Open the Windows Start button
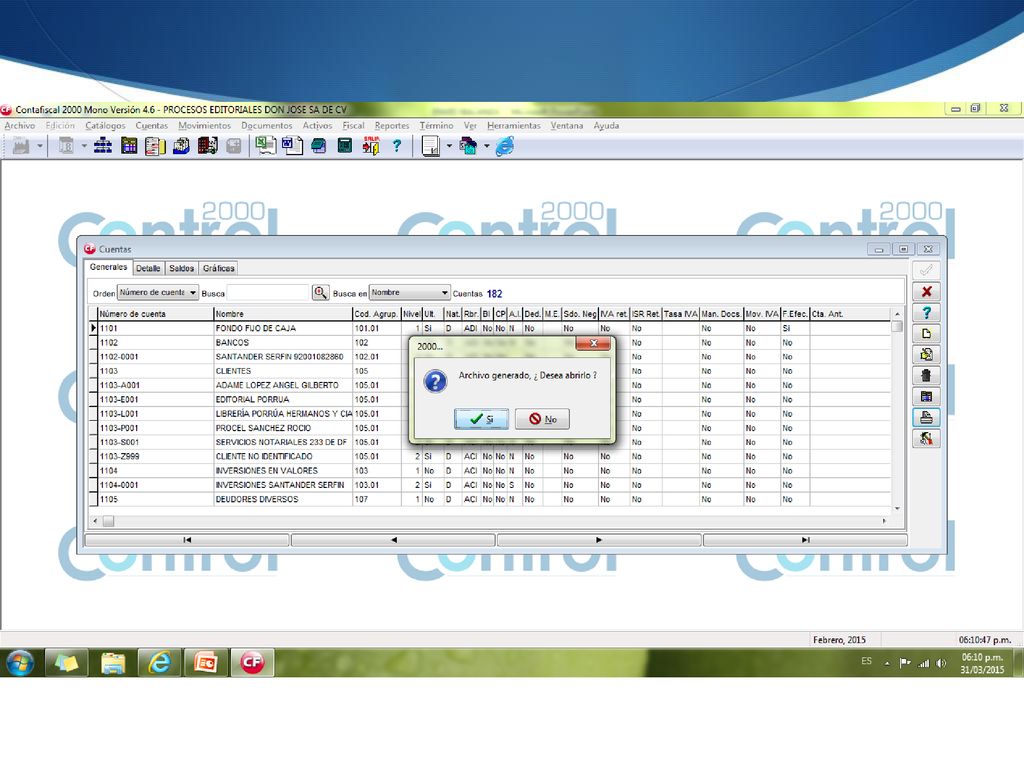The height and width of the screenshot is (768, 1024). click(x=20, y=663)
